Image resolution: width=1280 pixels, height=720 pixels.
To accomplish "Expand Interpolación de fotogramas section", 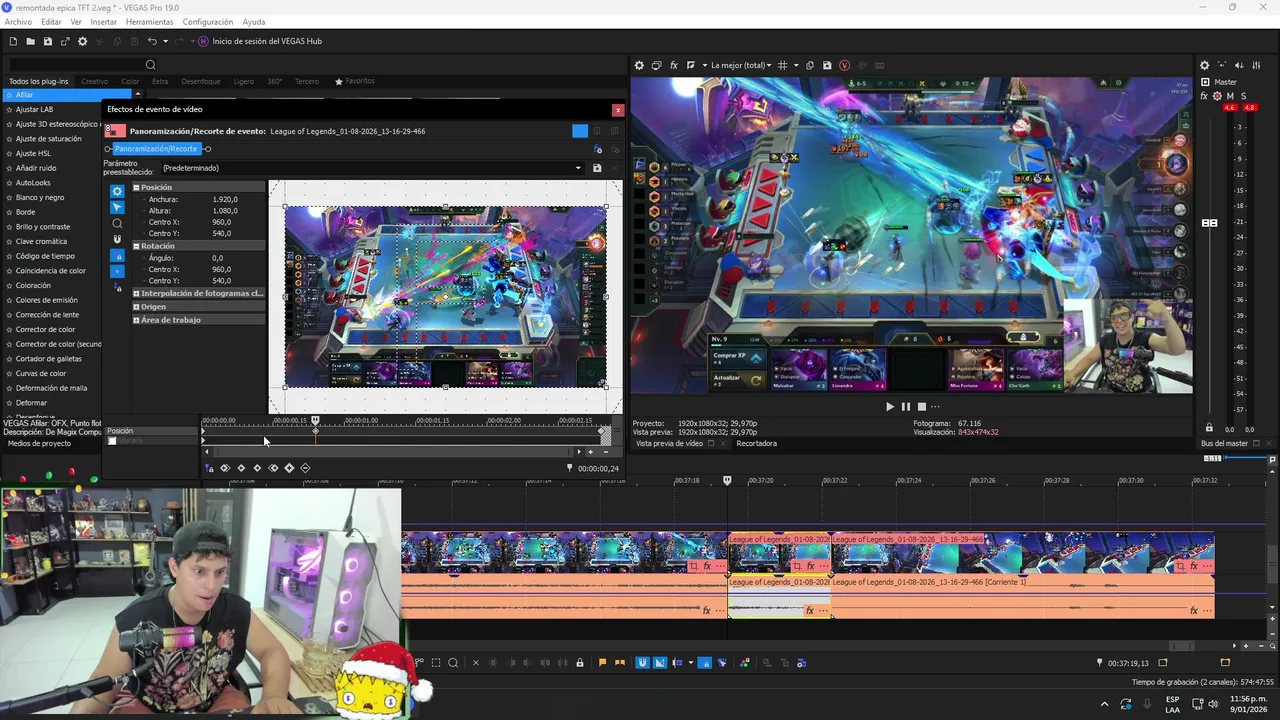I will [137, 293].
